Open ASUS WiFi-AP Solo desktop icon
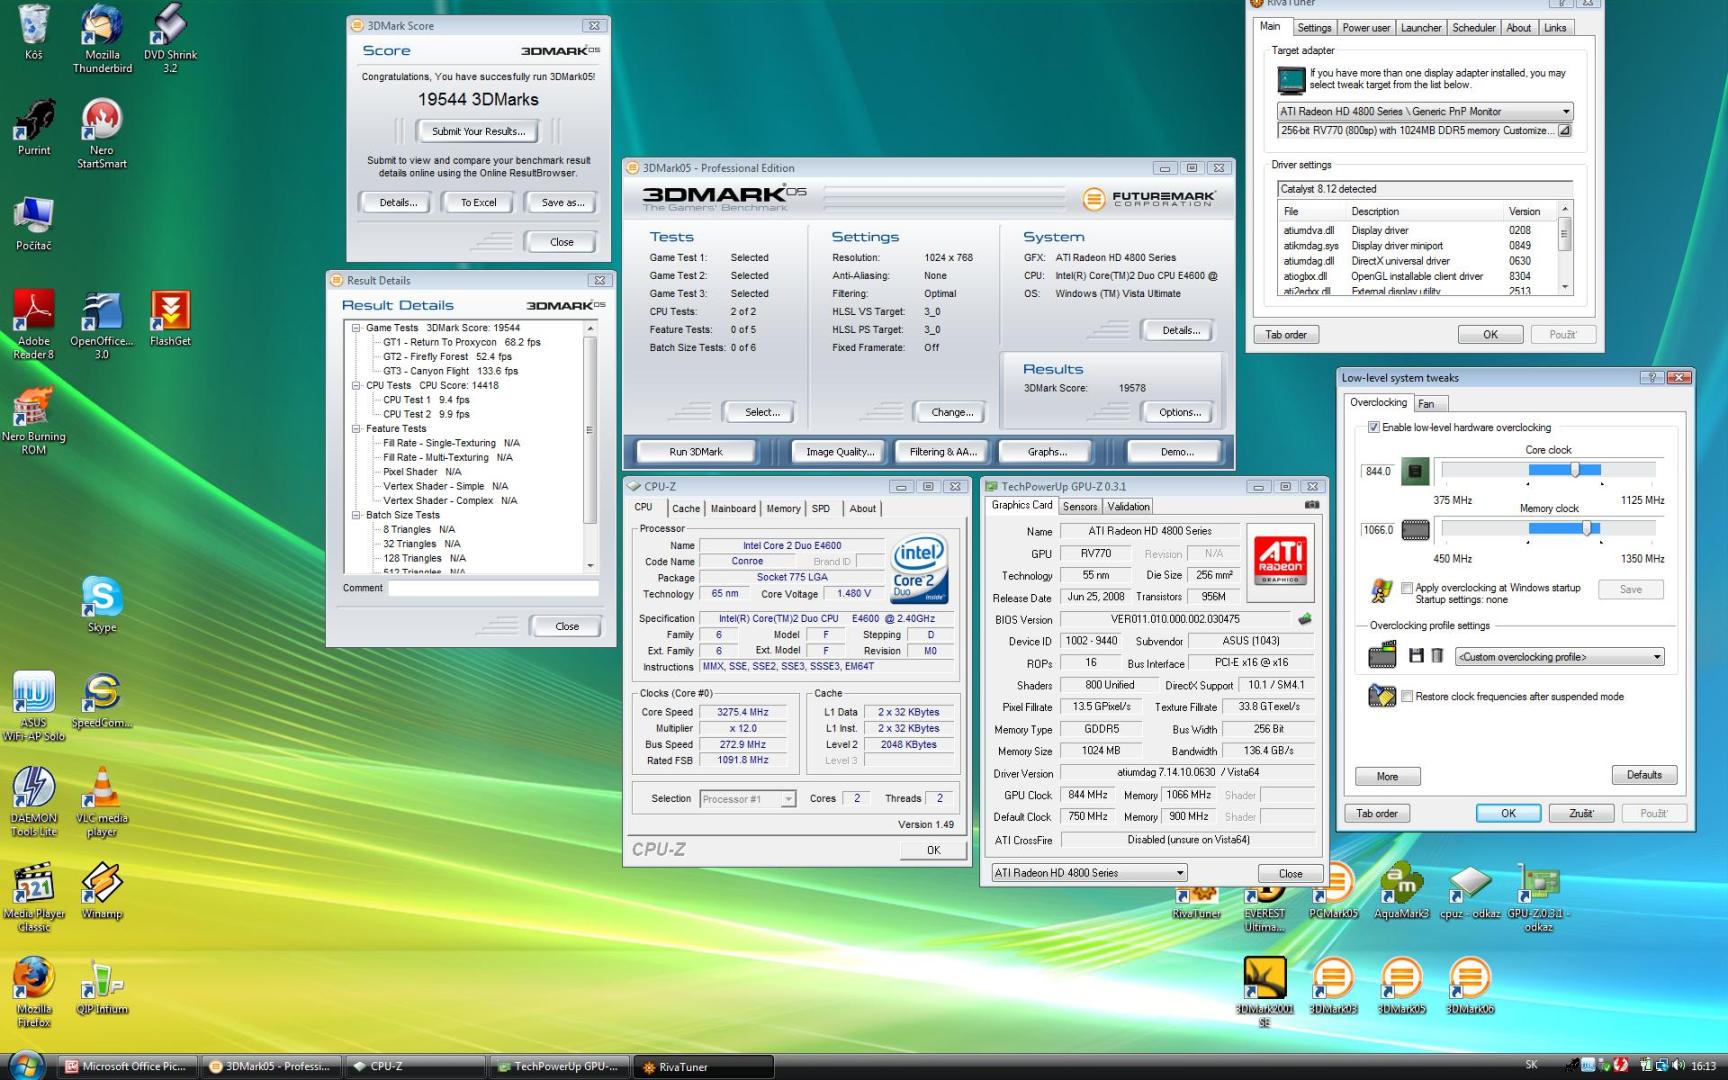This screenshot has height=1080, width=1728. pyautogui.click(x=34, y=706)
